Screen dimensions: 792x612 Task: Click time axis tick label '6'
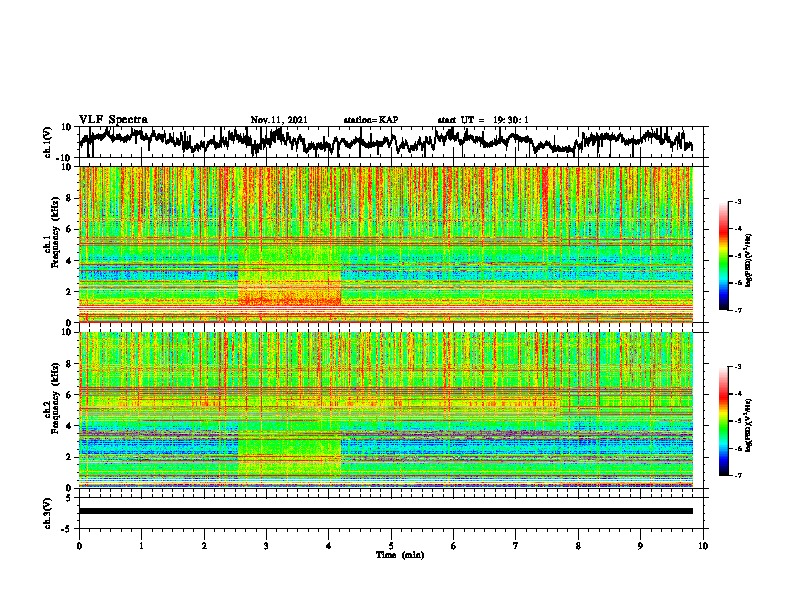click(x=454, y=546)
